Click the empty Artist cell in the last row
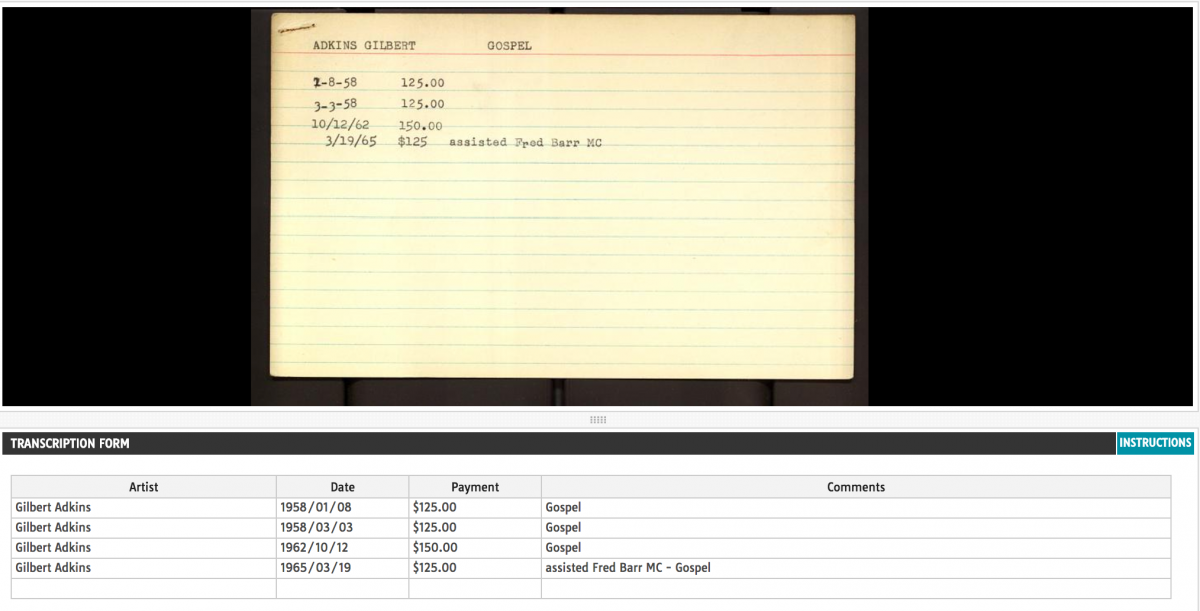This screenshot has width=1200, height=611. (144, 588)
